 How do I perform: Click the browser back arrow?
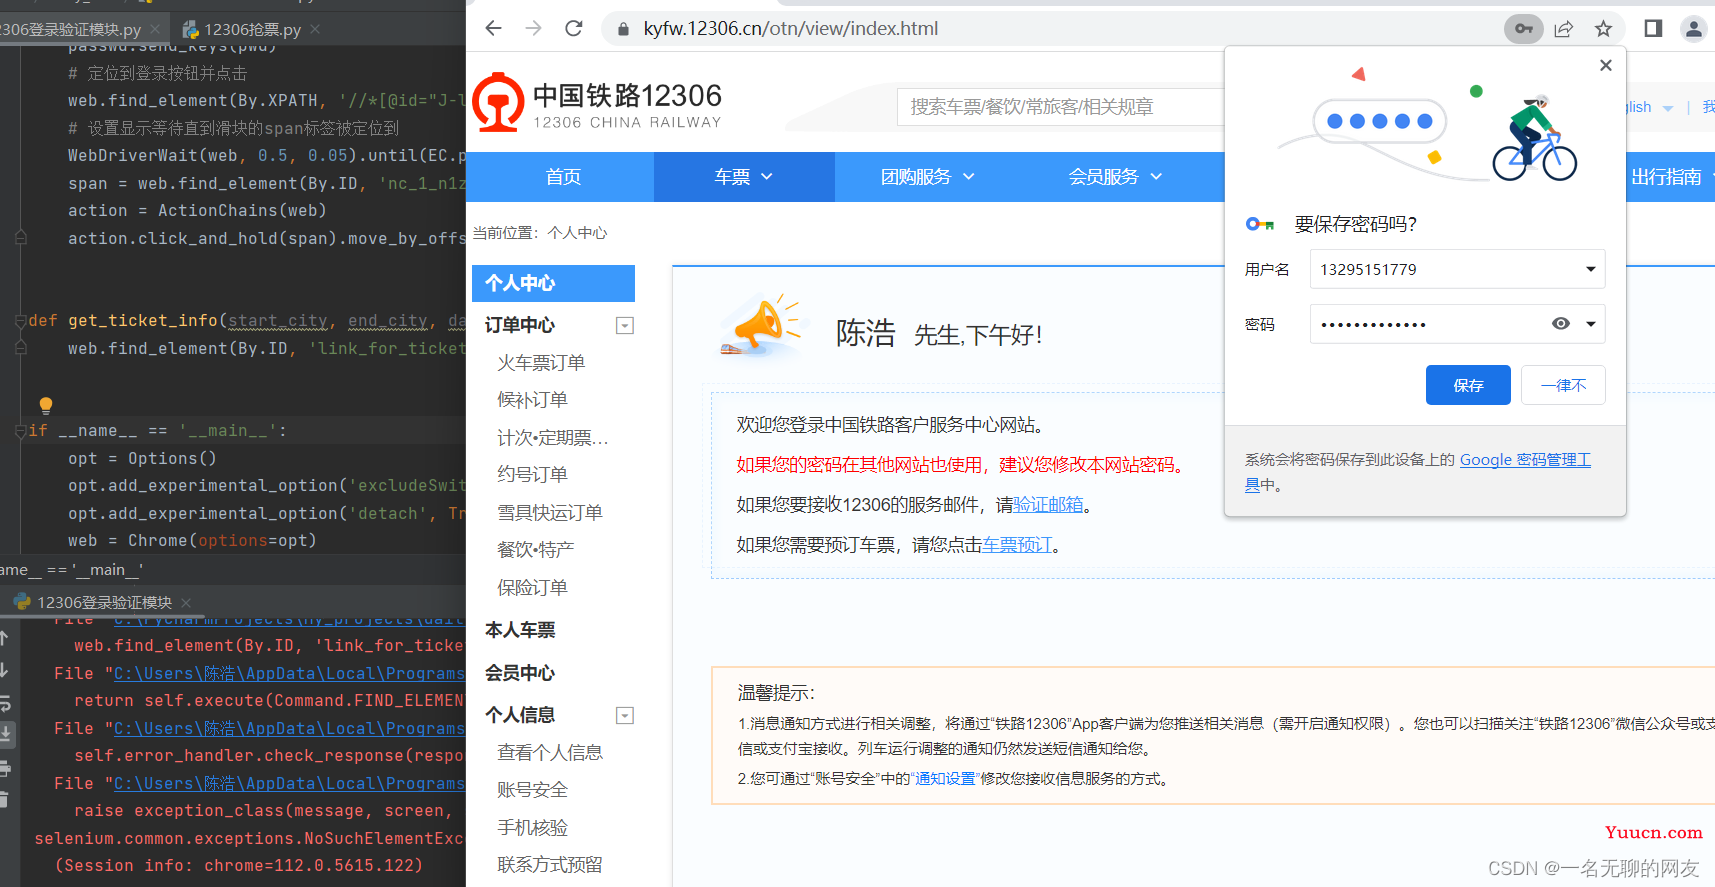493,28
